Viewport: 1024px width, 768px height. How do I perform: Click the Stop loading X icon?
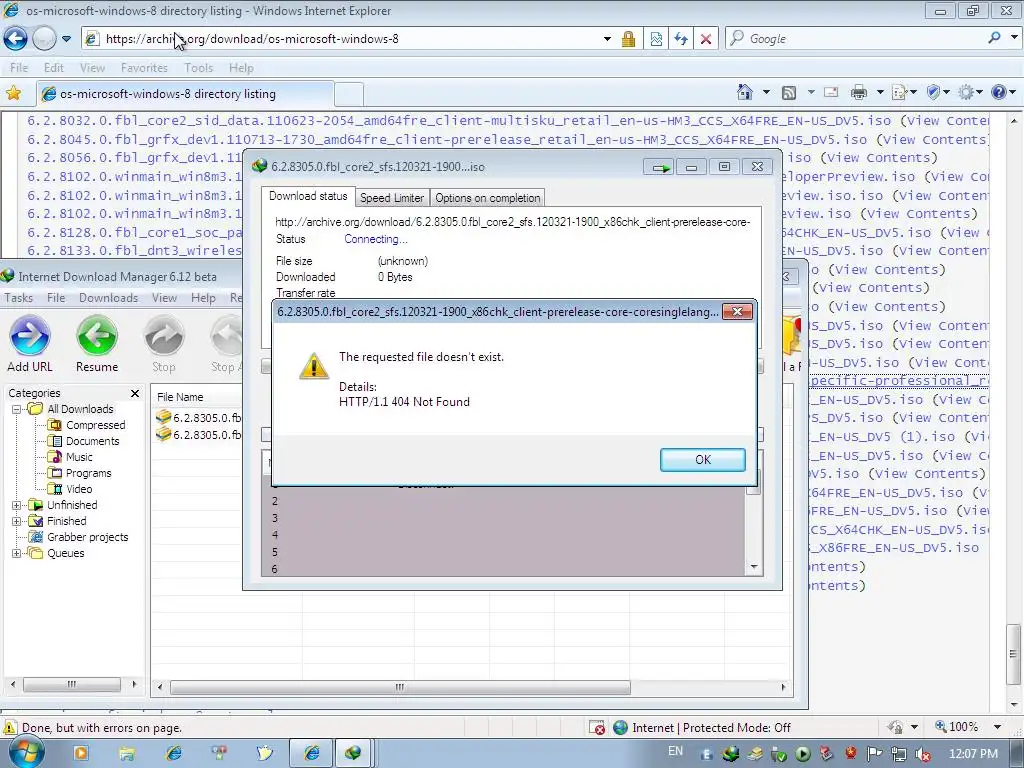point(705,39)
